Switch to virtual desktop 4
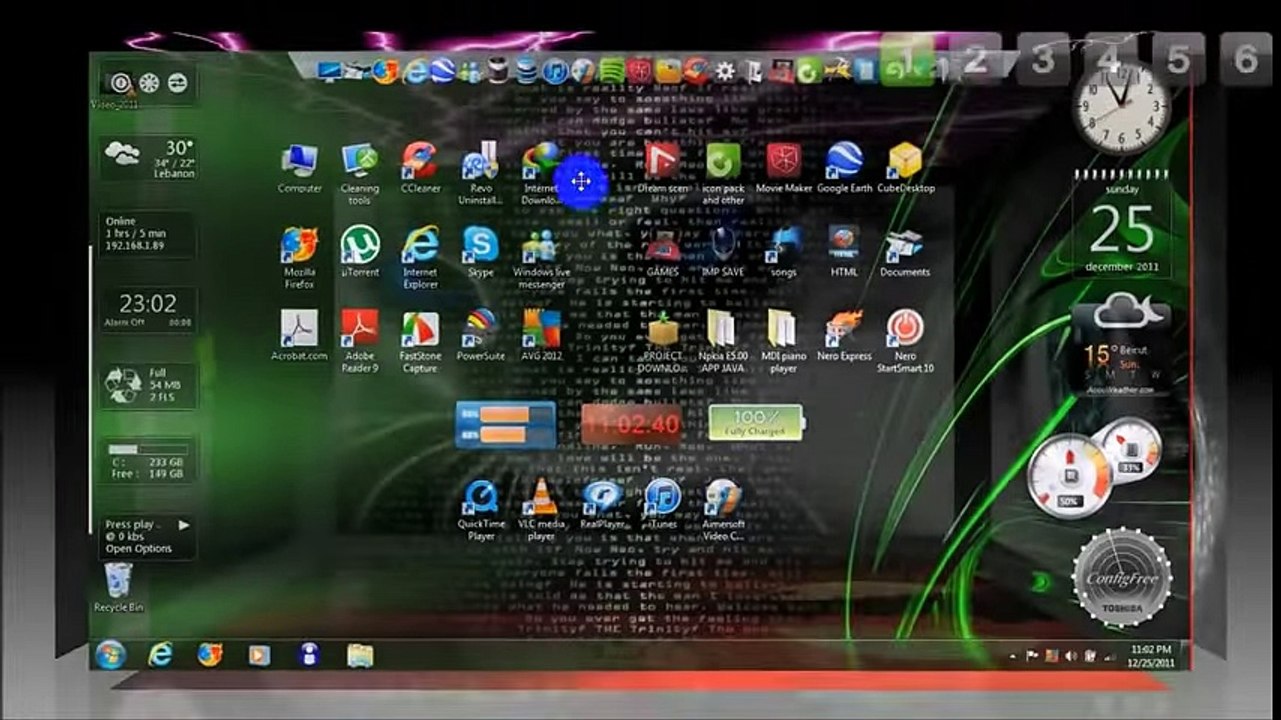 pyautogui.click(x=1110, y=58)
